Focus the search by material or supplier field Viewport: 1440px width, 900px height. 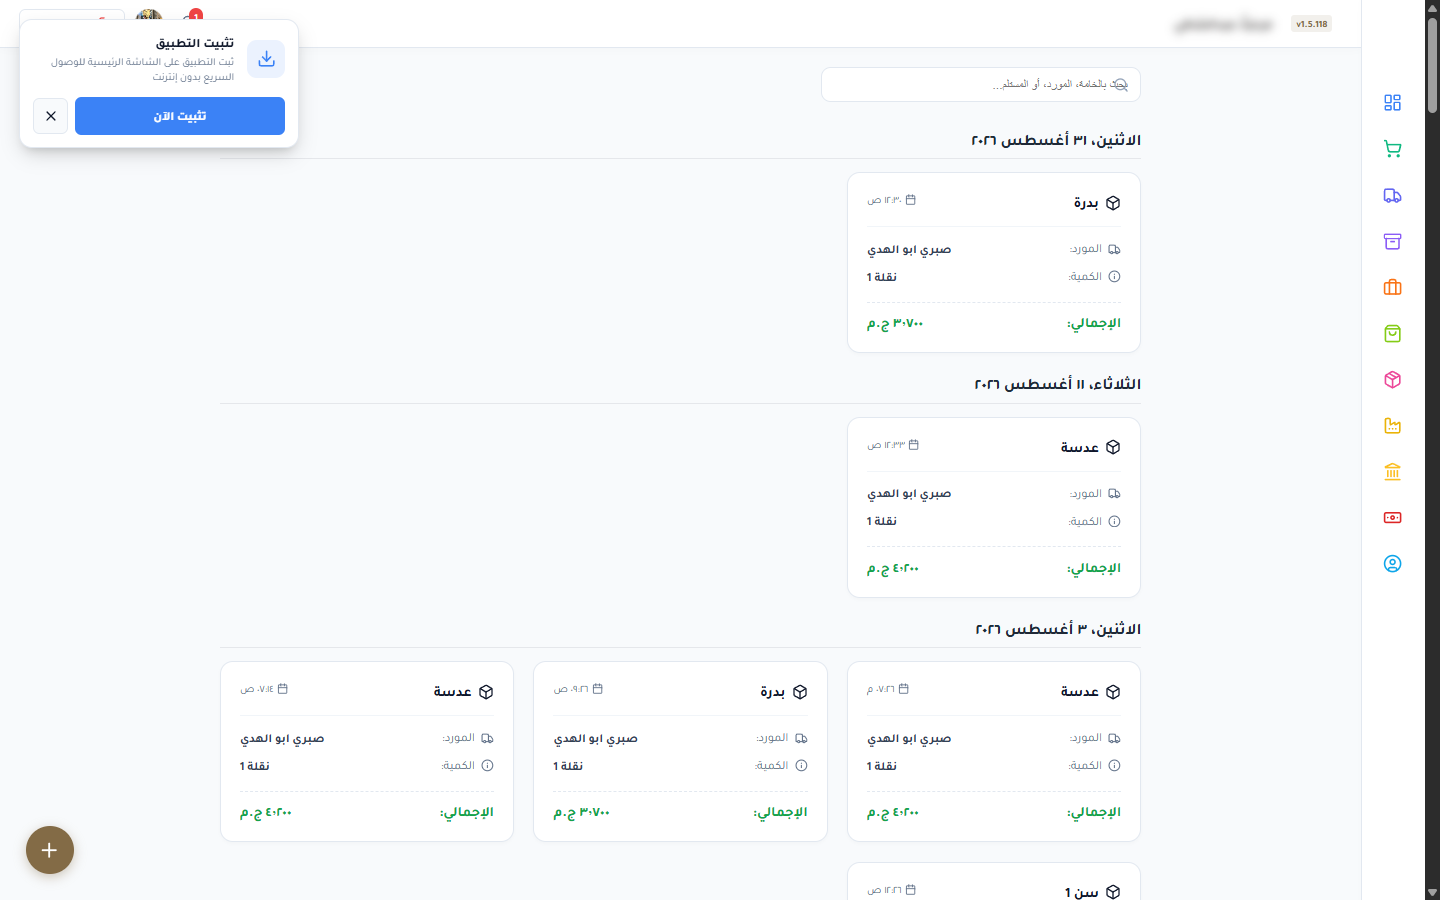[981, 85]
